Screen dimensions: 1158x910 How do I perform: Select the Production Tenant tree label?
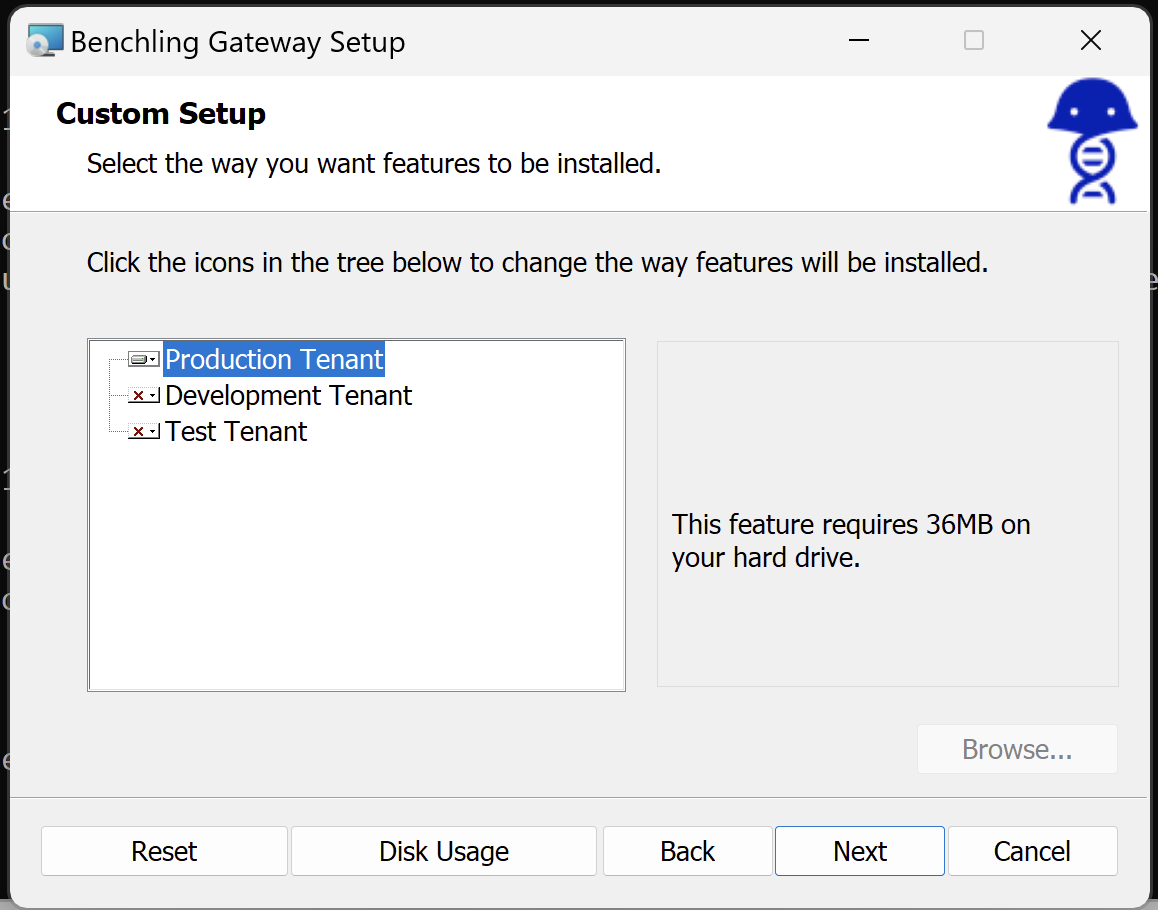pyautogui.click(x=274, y=360)
